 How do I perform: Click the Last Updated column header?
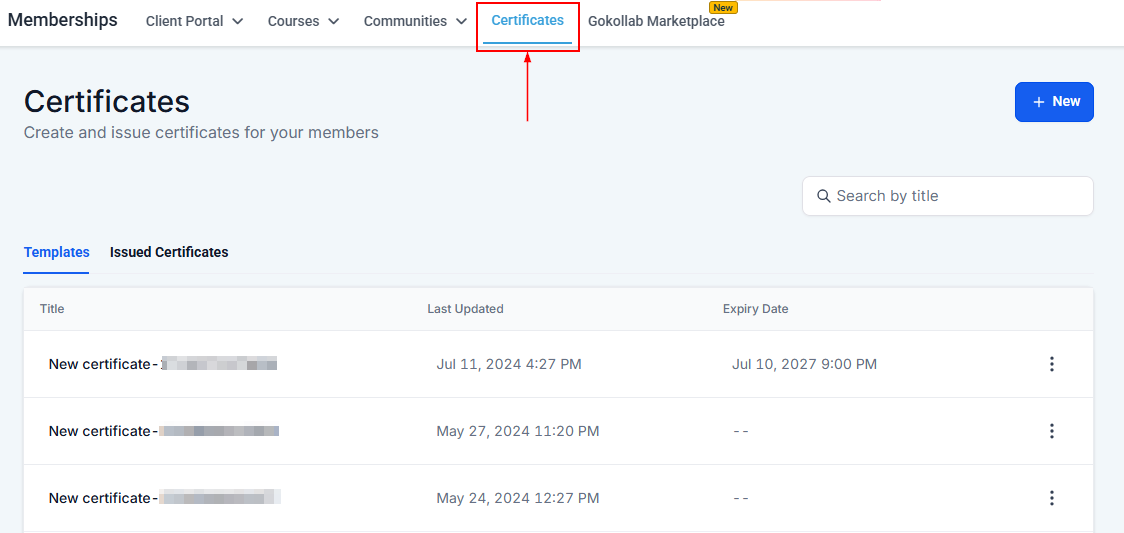[465, 309]
